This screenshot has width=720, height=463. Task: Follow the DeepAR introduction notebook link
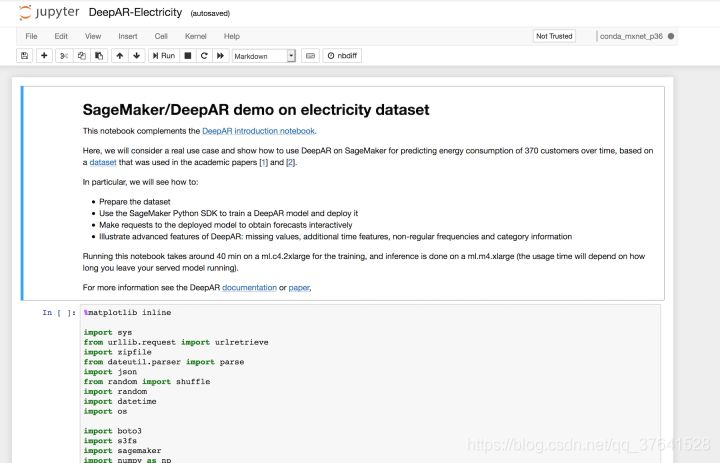click(259, 131)
